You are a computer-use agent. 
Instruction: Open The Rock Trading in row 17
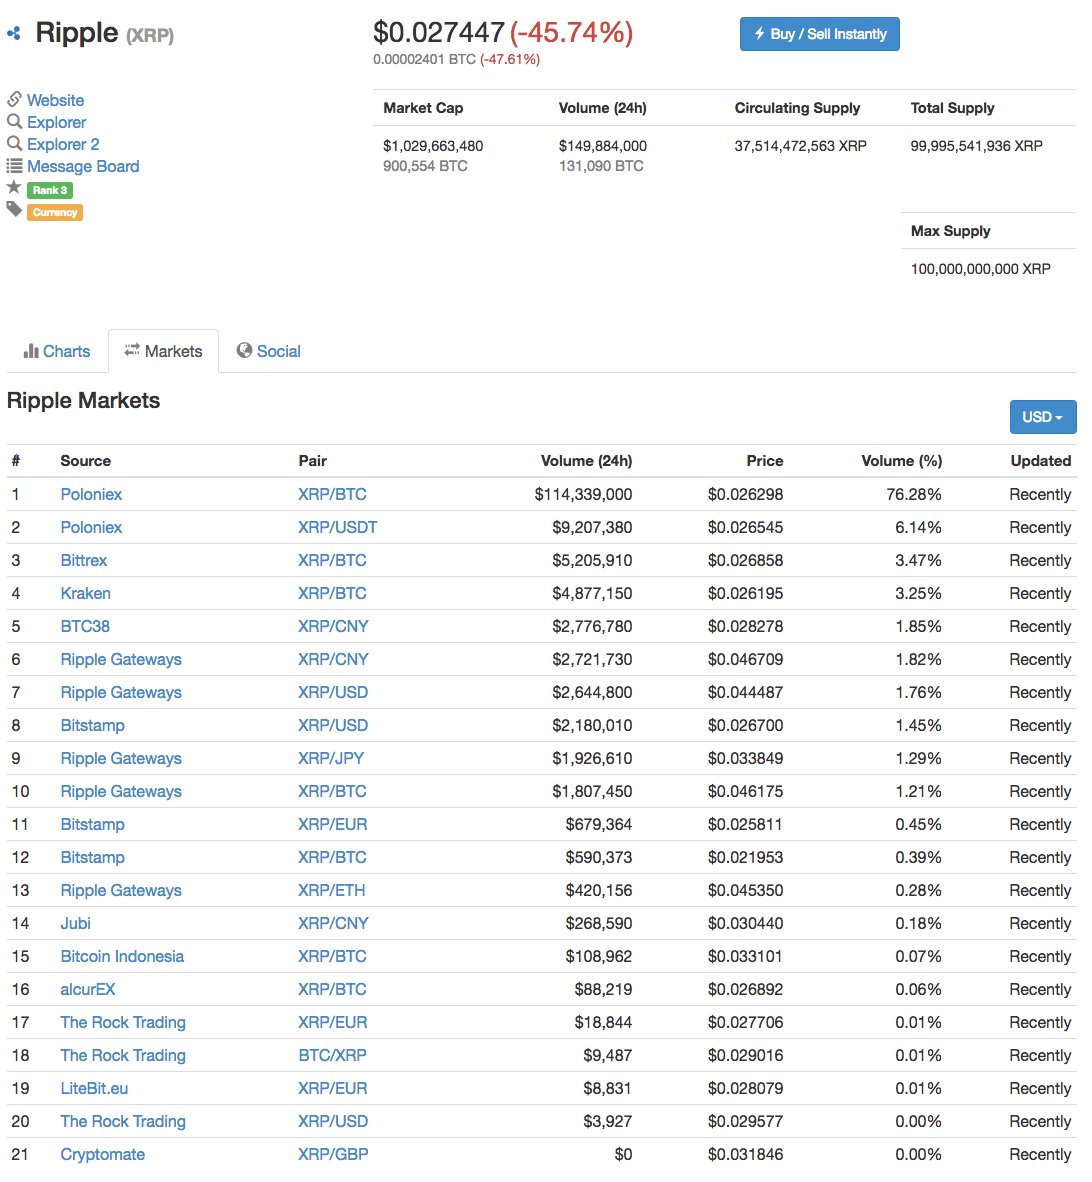pyautogui.click(x=123, y=1023)
